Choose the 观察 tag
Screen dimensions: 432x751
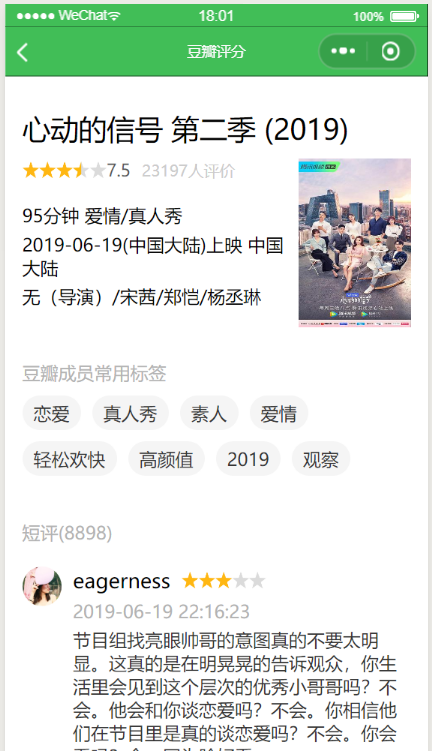[x=321, y=459]
